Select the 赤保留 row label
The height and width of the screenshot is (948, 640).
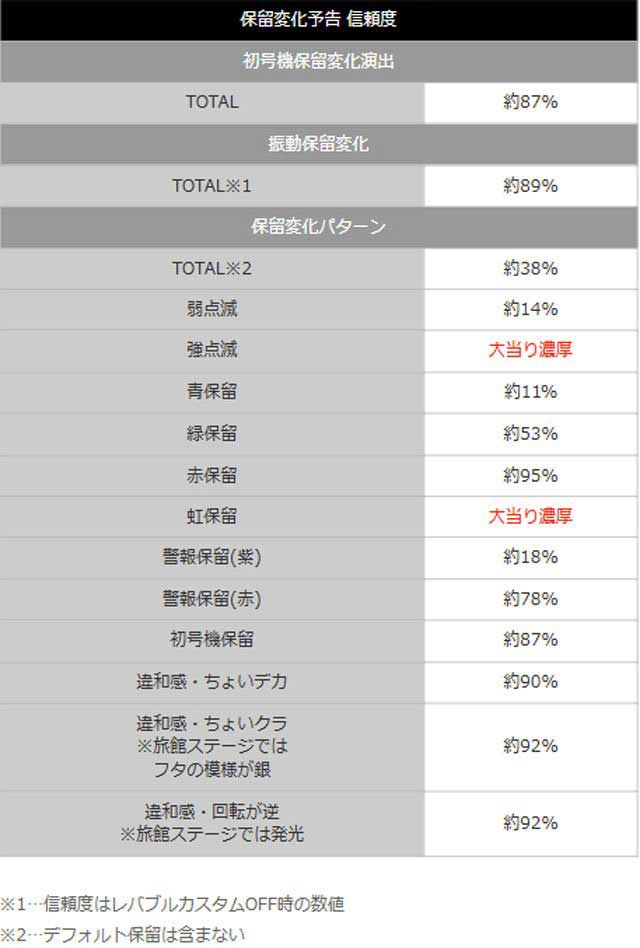(211, 474)
